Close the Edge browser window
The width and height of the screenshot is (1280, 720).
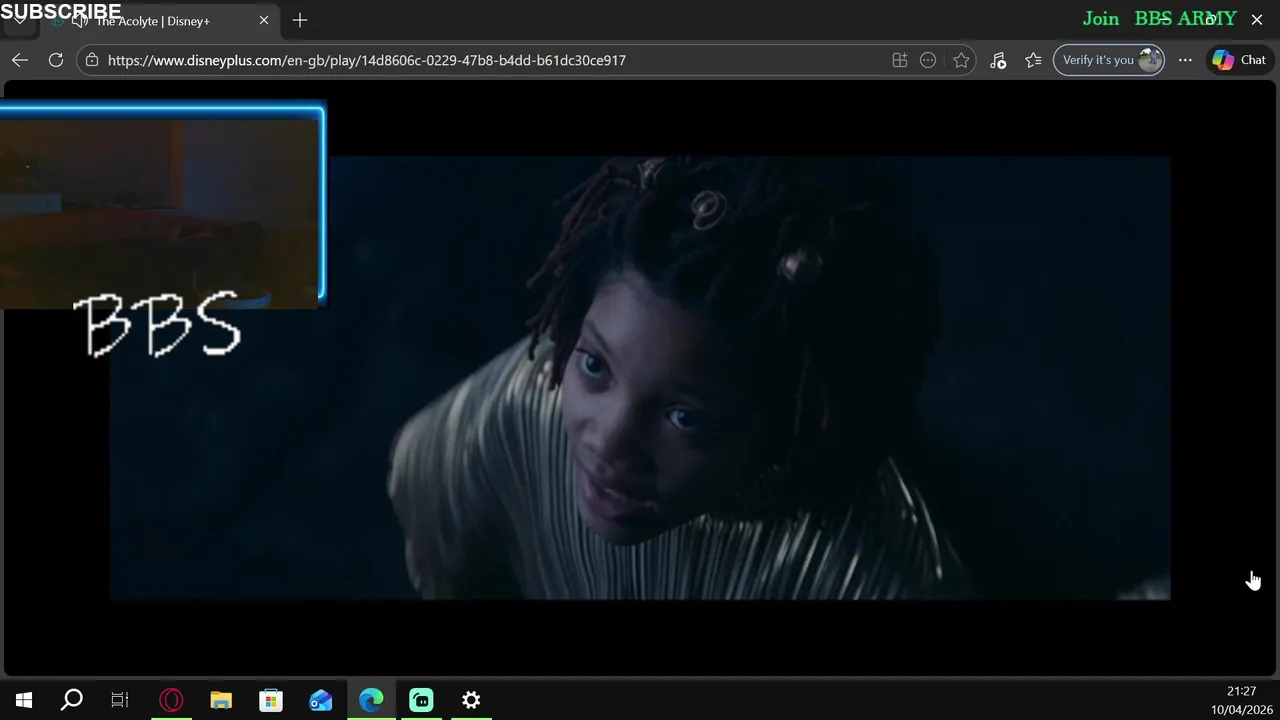pyautogui.click(x=1257, y=19)
